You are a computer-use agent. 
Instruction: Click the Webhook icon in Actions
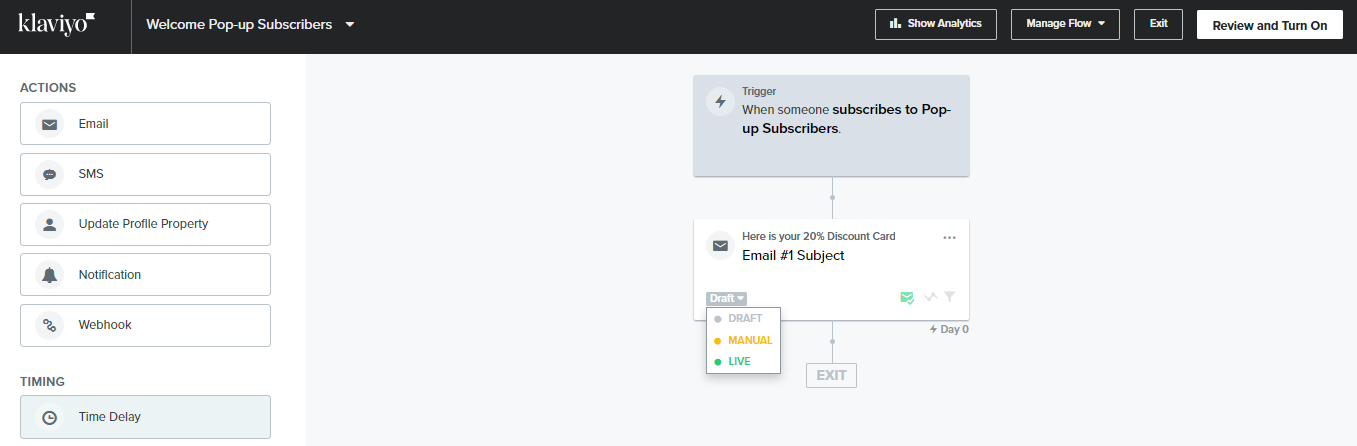pos(49,325)
